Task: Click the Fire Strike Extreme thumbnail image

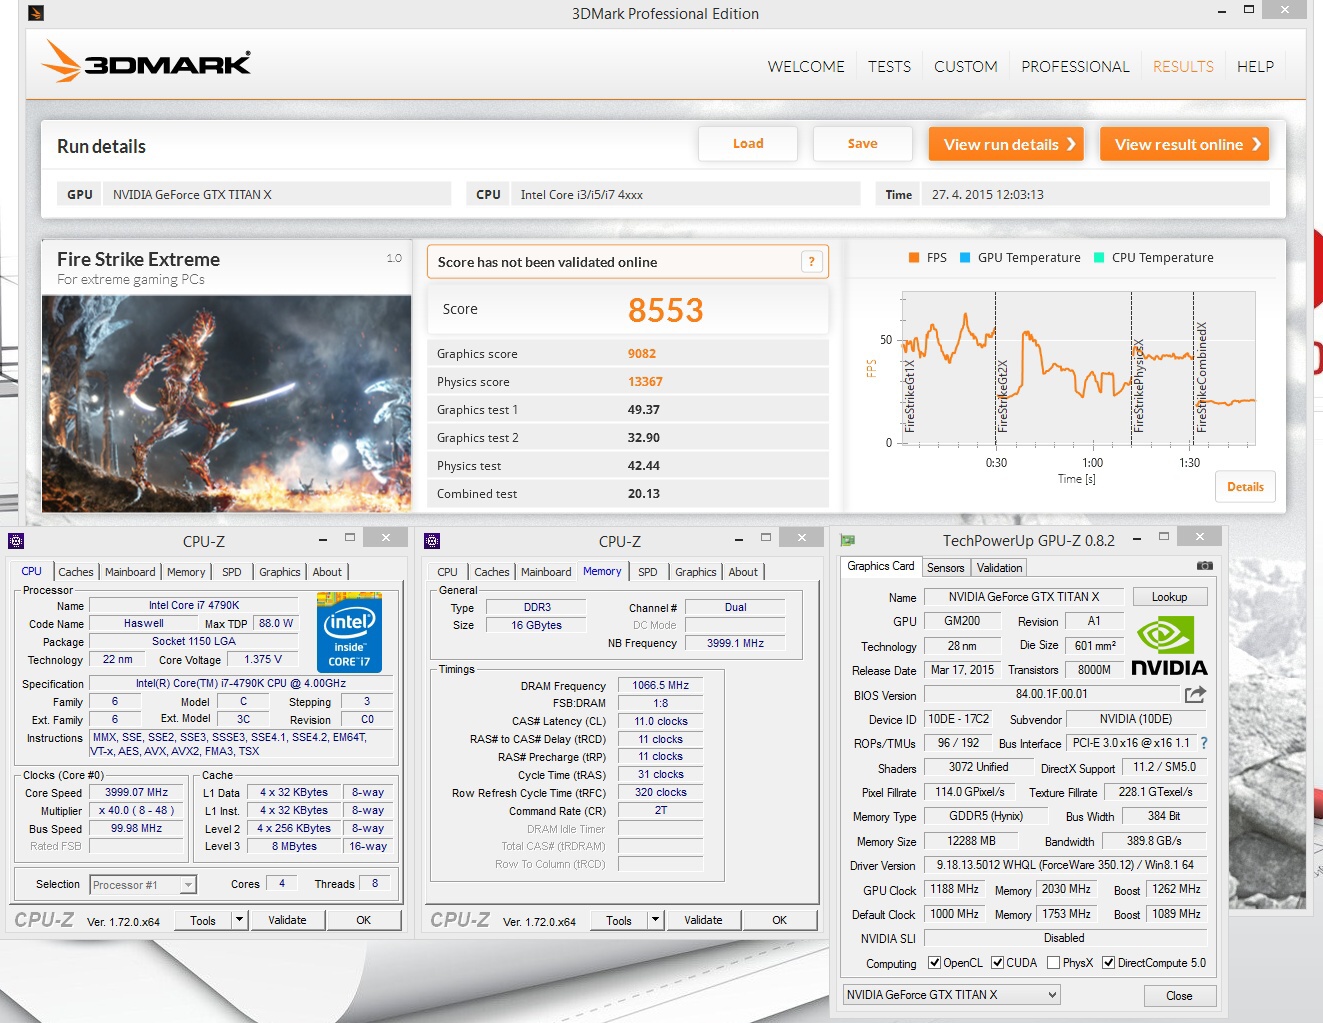Action: point(227,403)
